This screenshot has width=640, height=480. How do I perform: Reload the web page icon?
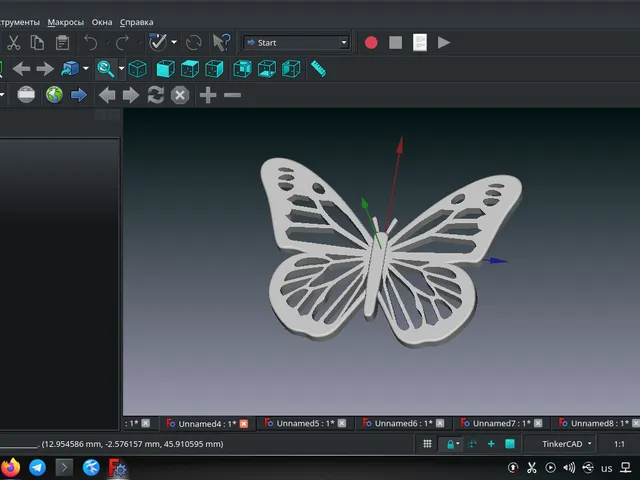coord(156,95)
